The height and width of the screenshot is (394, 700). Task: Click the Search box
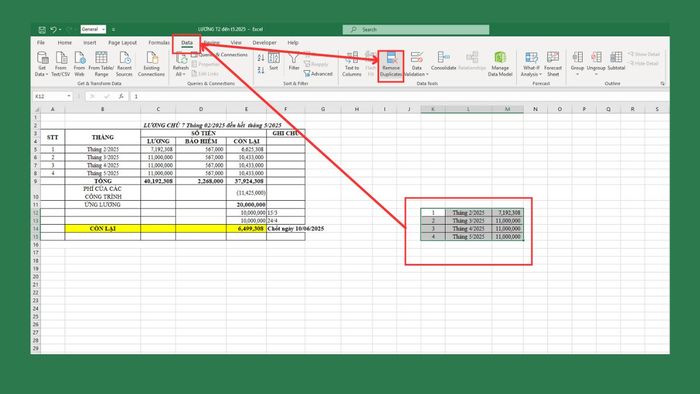coord(416,29)
